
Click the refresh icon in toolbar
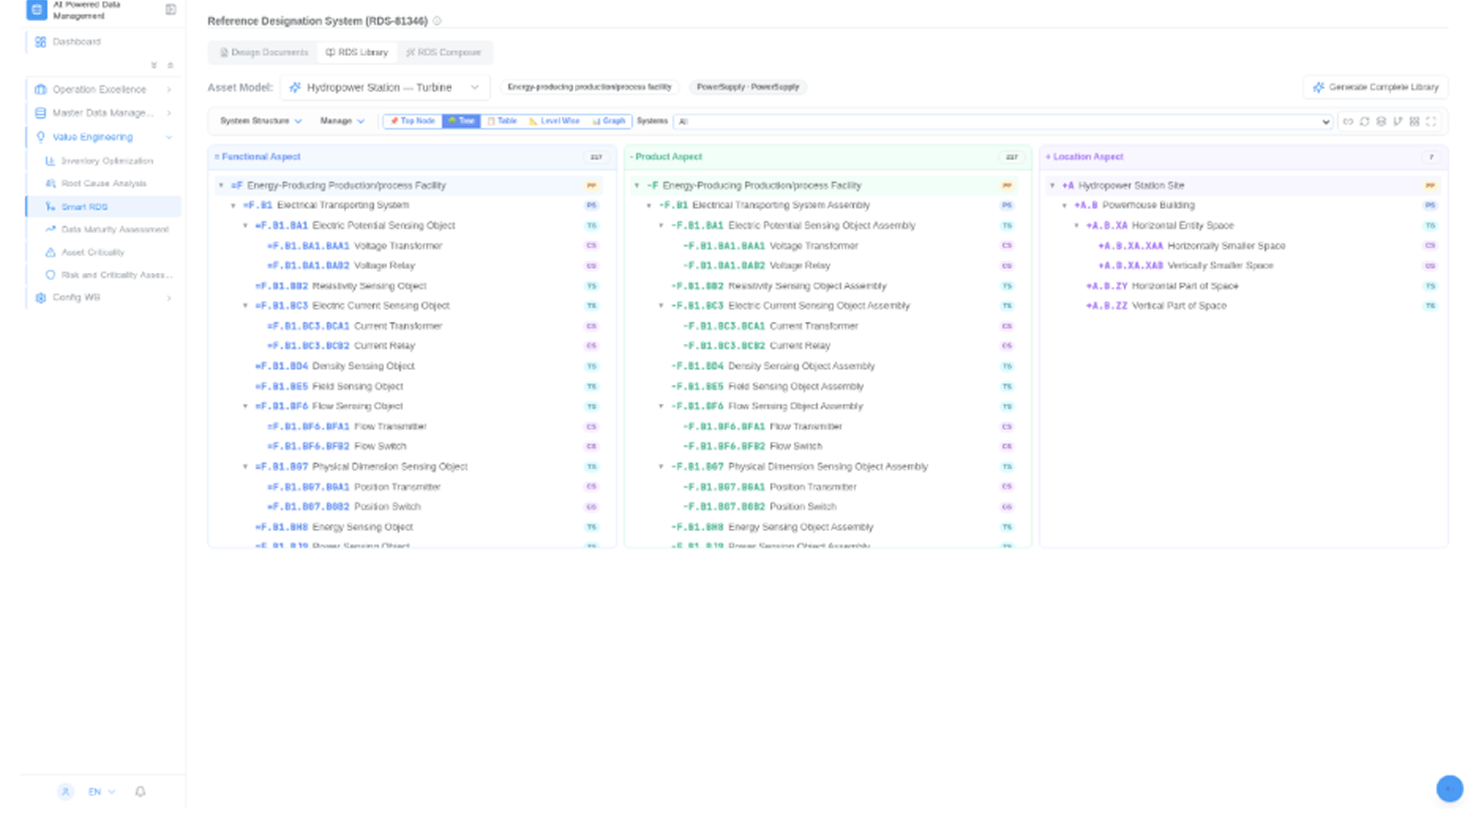point(1364,121)
